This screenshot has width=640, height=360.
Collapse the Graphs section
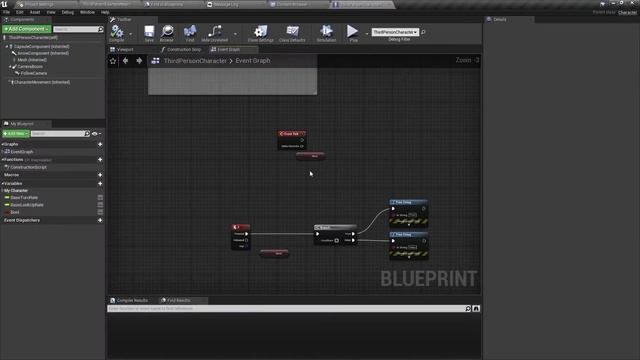(2, 144)
